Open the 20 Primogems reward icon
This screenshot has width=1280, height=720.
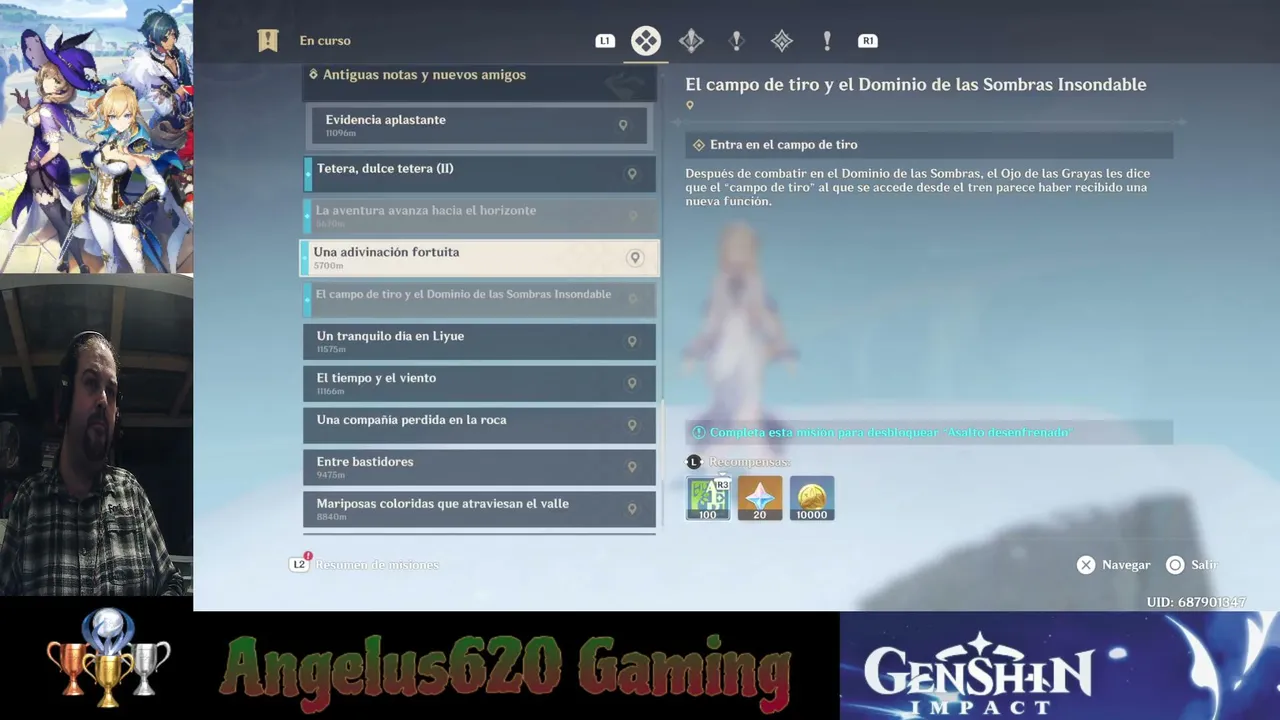(760, 498)
